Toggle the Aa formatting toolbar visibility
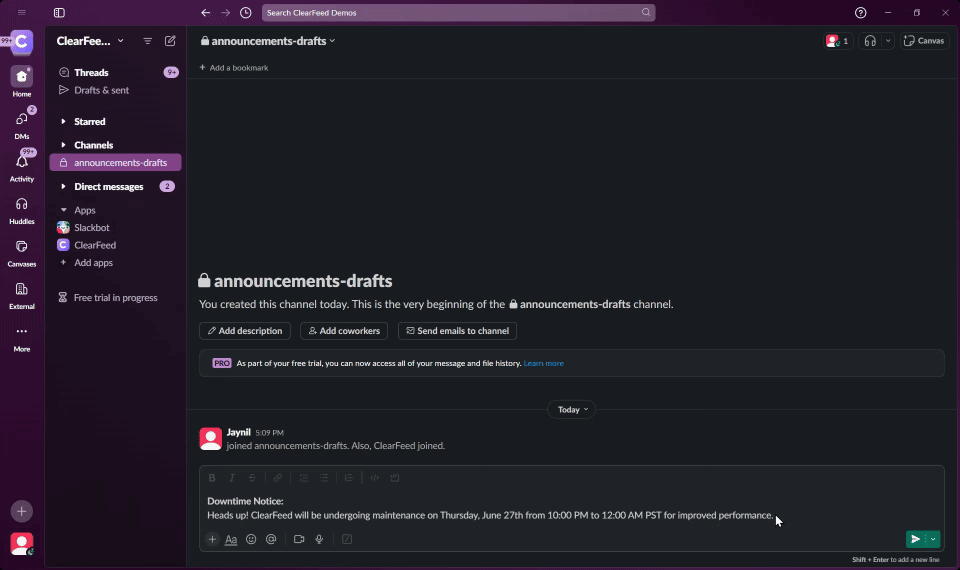960x570 pixels. coord(231,539)
